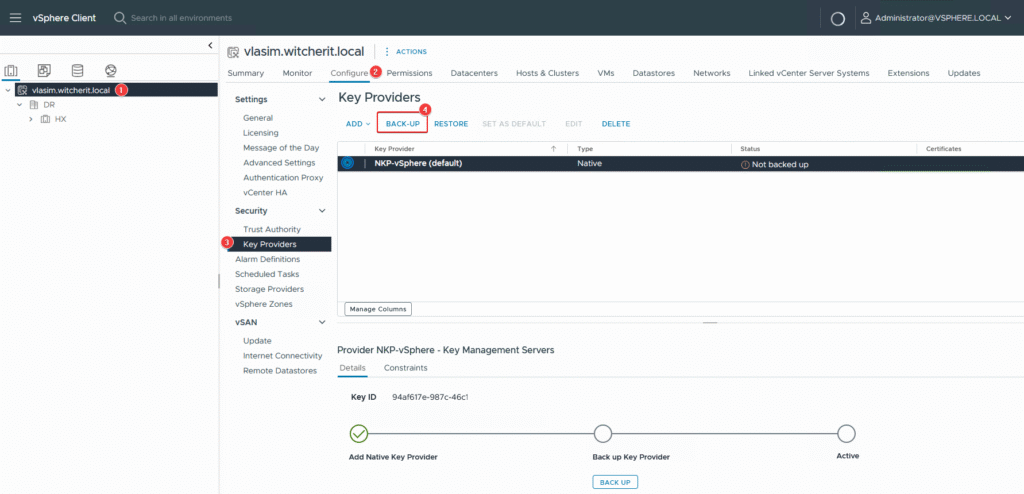Click the user account icon

tap(866, 18)
